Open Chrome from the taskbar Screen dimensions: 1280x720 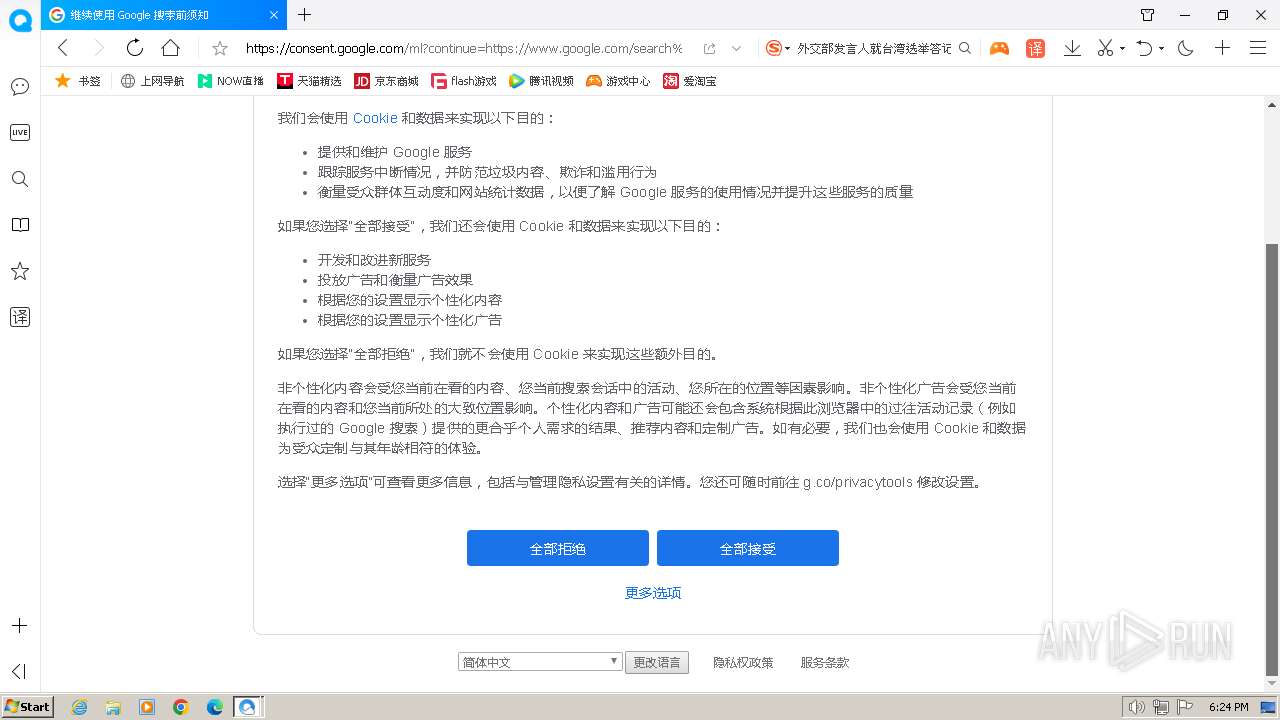point(181,707)
